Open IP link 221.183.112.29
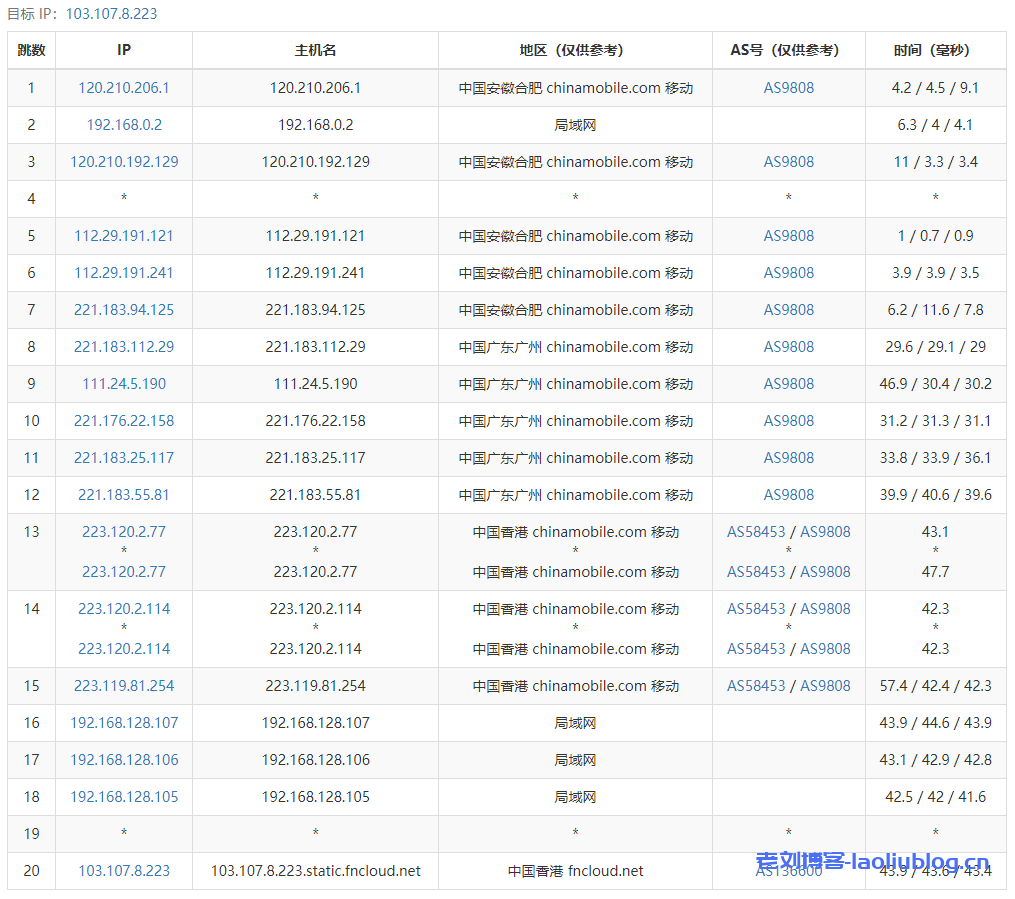1015x899 pixels. (x=124, y=347)
